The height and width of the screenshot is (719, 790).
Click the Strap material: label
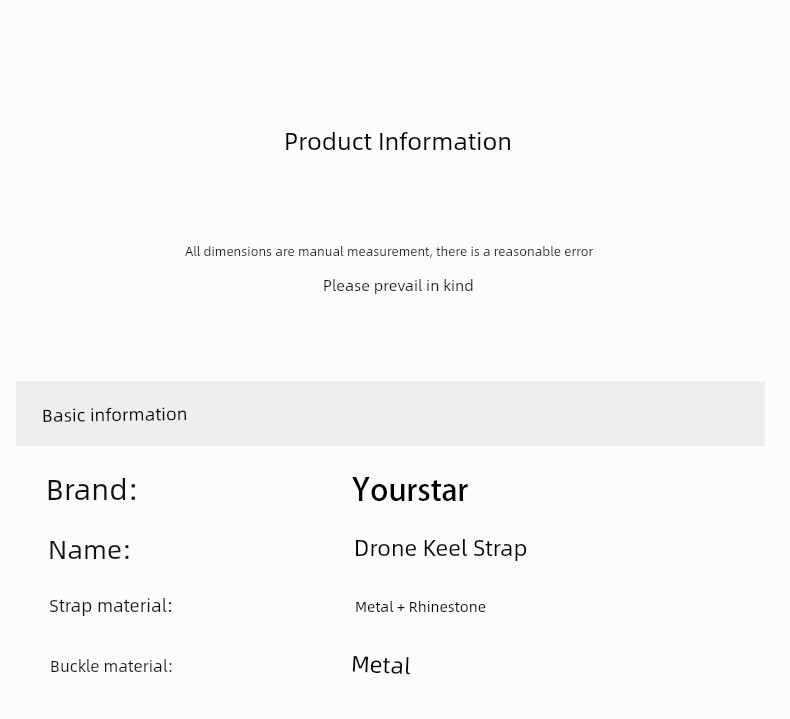click(111, 606)
